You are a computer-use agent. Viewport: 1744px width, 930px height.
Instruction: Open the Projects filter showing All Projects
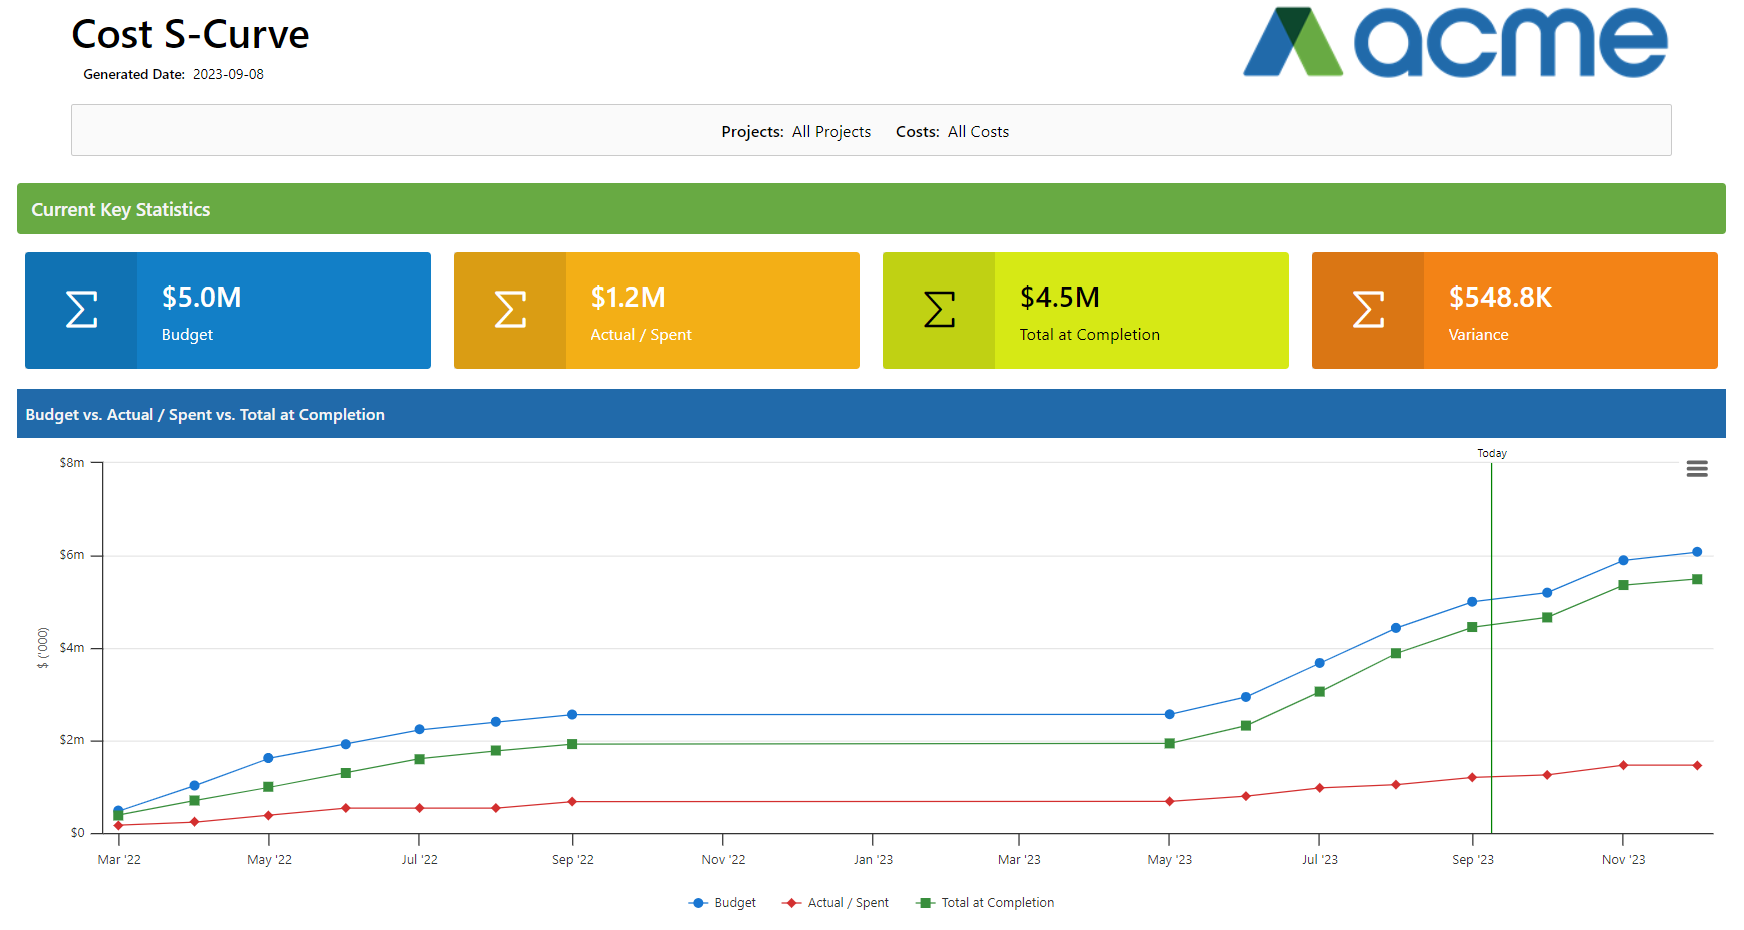point(831,131)
